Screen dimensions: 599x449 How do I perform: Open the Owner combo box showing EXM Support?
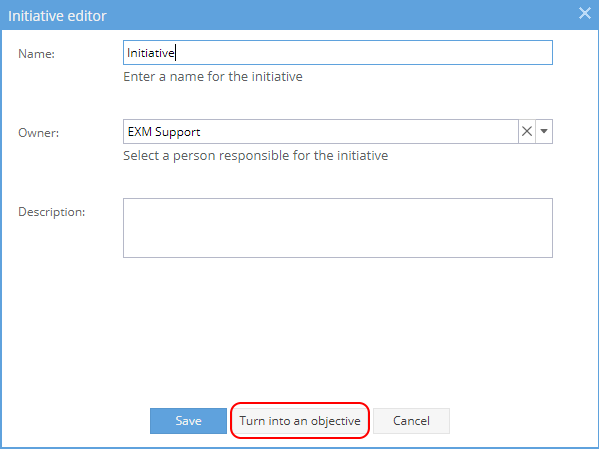coord(321,131)
